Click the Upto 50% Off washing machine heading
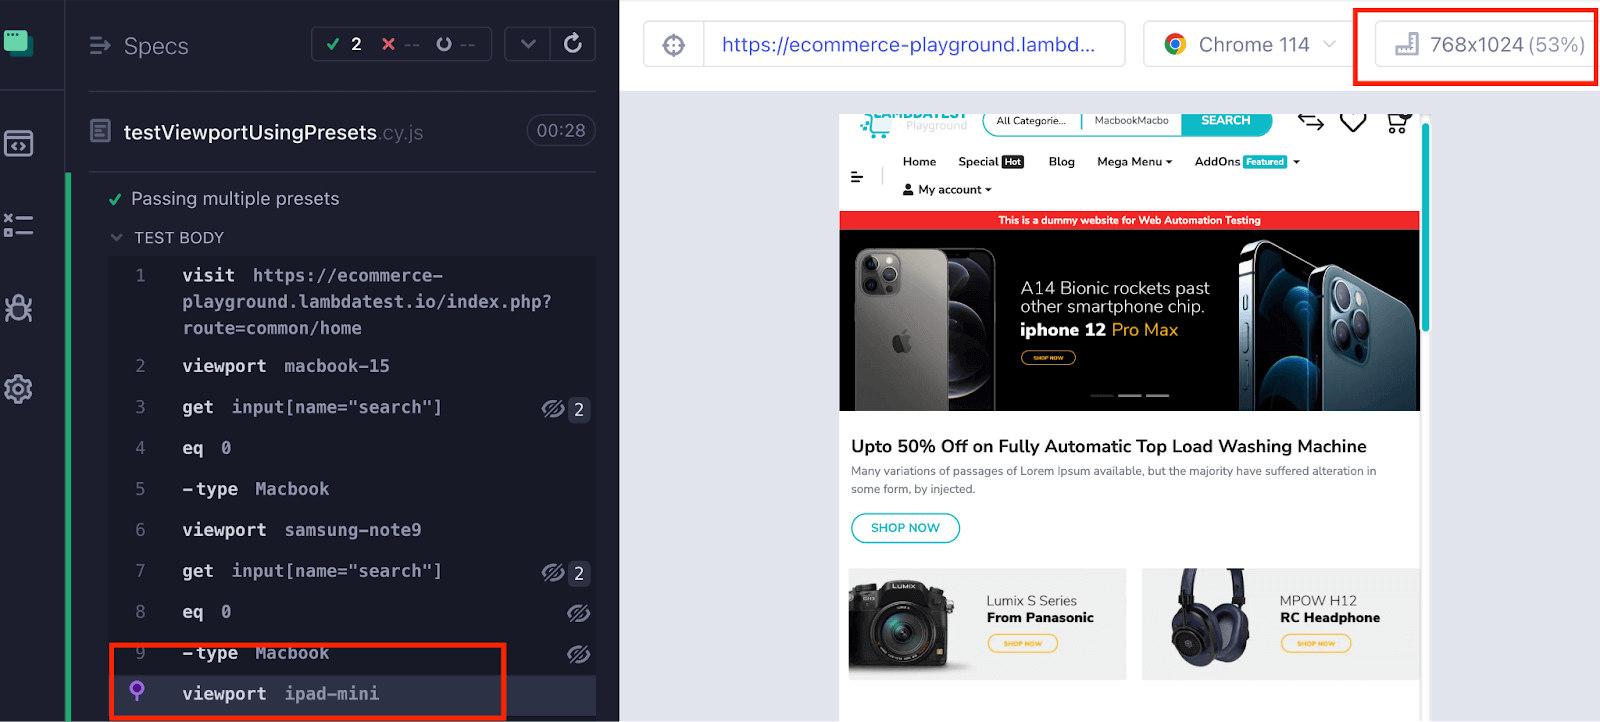This screenshot has height=722, width=1600. [x=1108, y=446]
